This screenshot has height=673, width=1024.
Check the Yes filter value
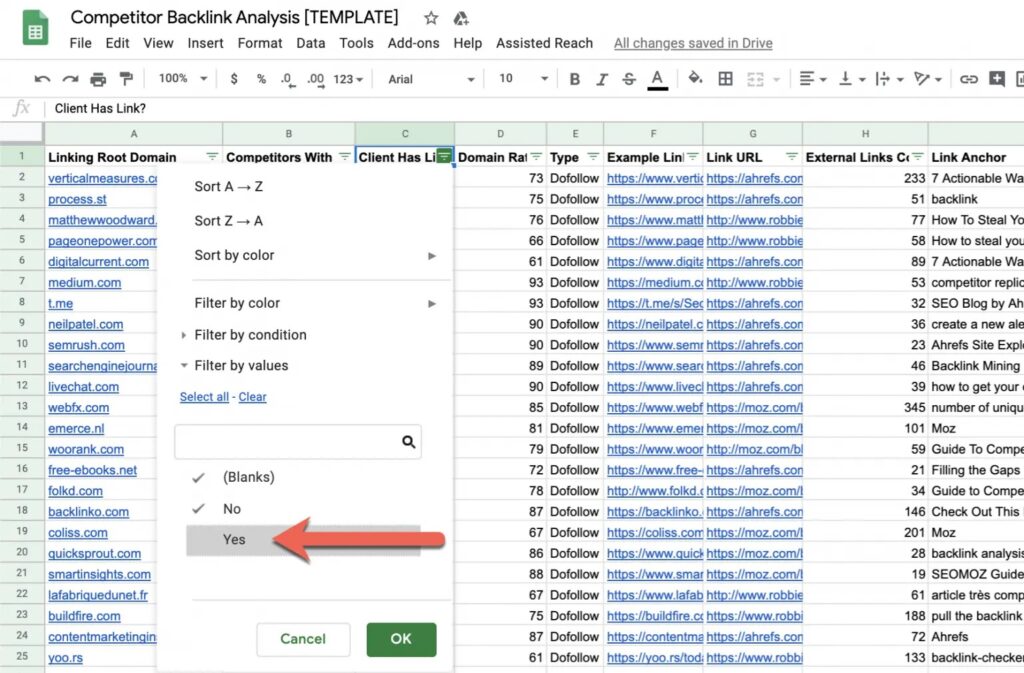(x=304, y=540)
